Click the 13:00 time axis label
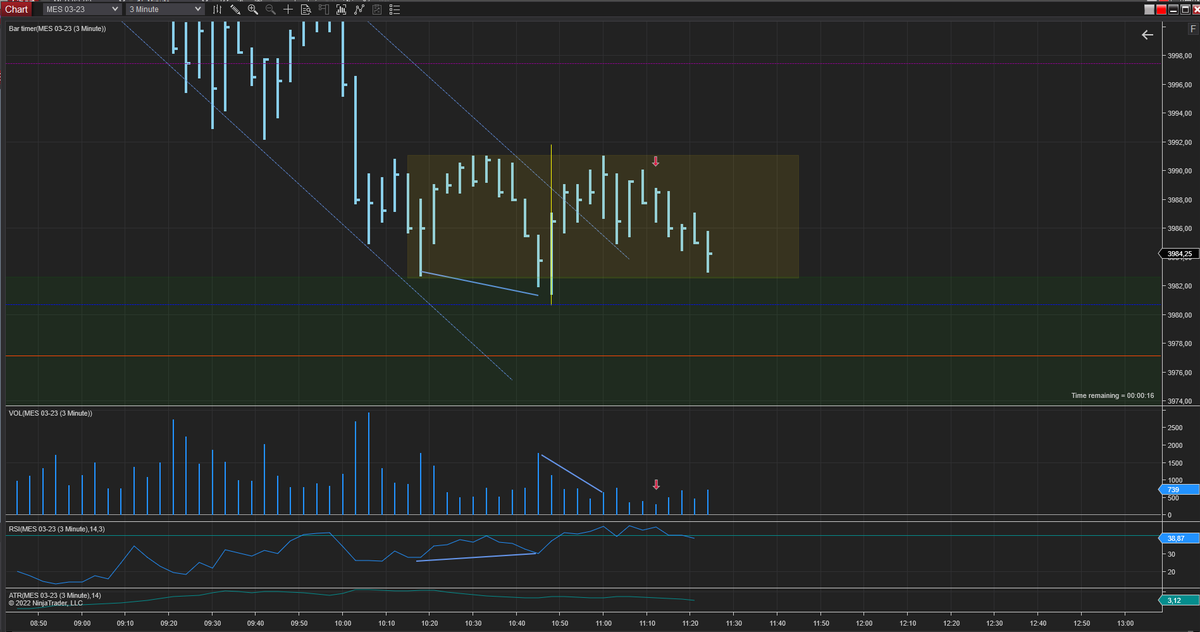This screenshot has height=632, width=1200. tap(1124, 623)
